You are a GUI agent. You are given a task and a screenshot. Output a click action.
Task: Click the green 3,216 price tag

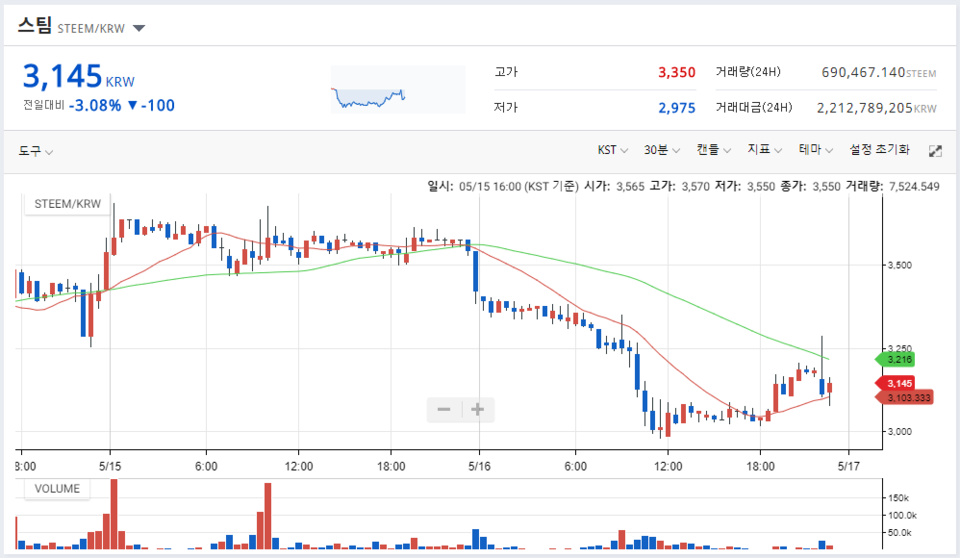[x=895, y=360]
